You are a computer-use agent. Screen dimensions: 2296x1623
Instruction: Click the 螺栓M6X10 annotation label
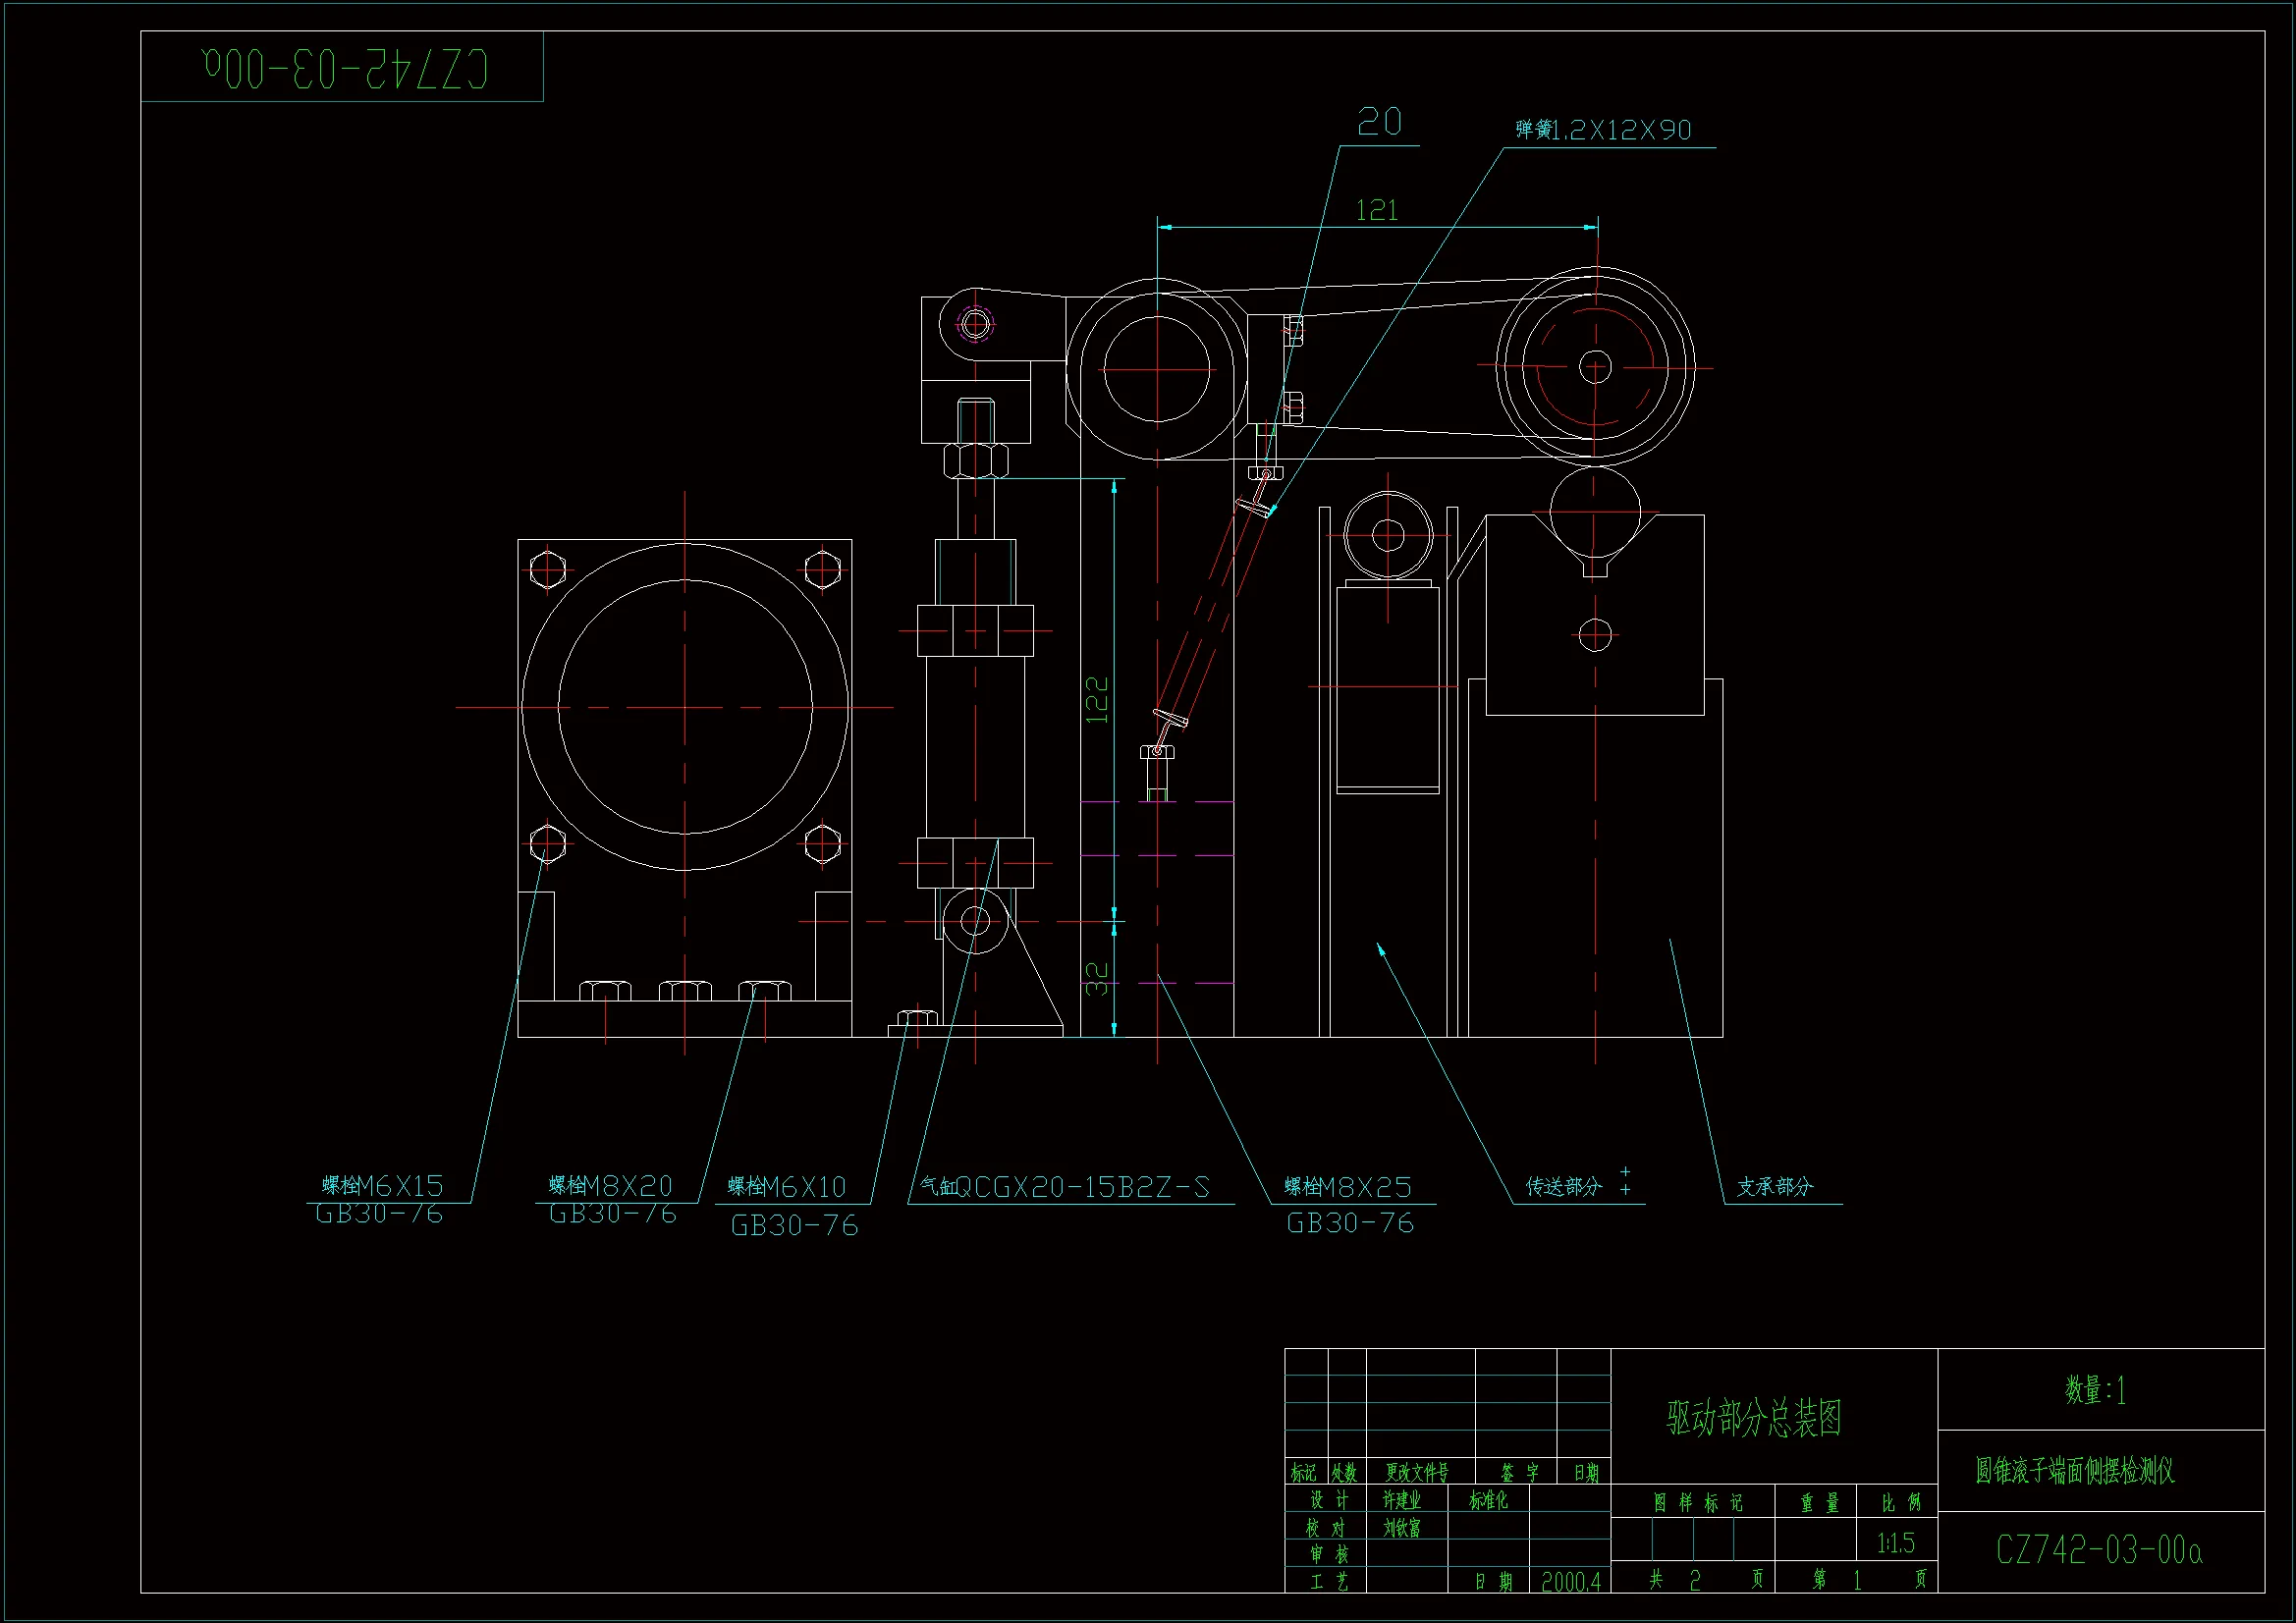pyautogui.click(x=786, y=1187)
